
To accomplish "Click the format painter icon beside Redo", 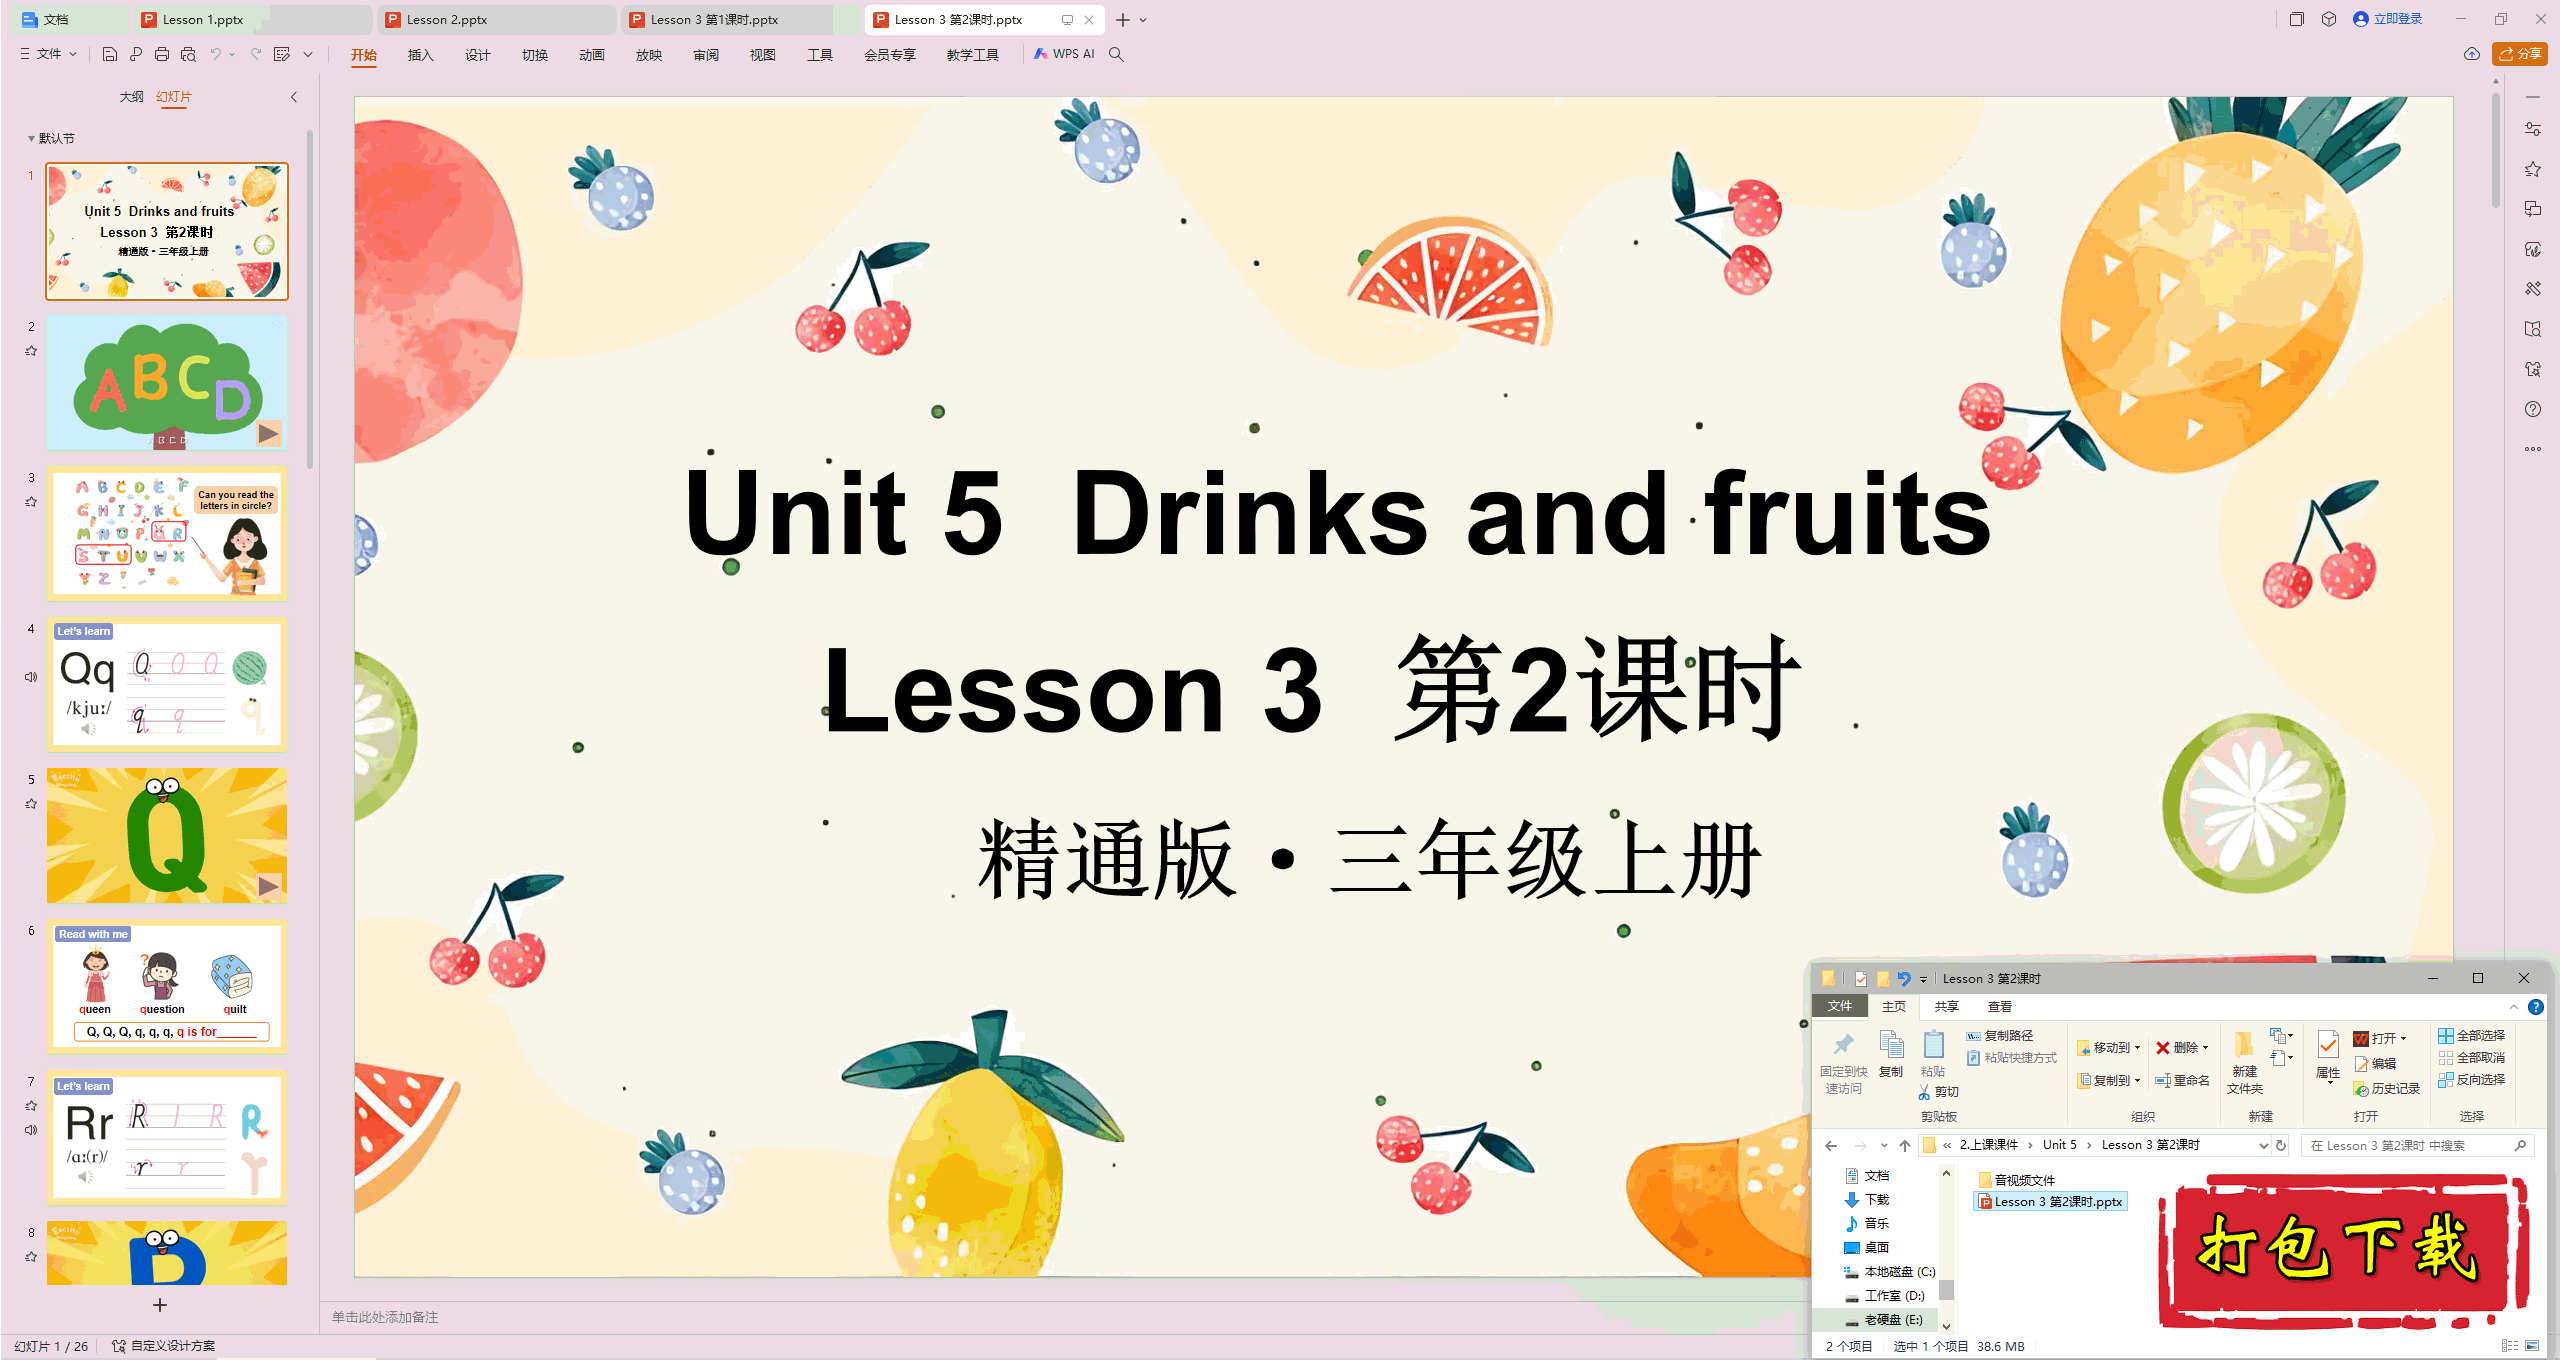I will tap(282, 54).
